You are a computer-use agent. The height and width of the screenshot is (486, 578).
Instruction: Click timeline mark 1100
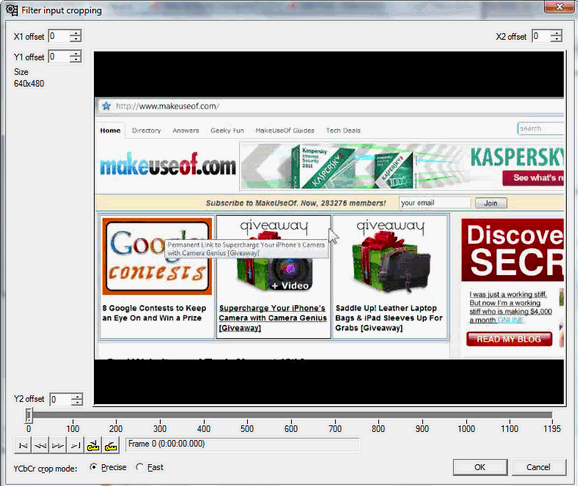509,428
